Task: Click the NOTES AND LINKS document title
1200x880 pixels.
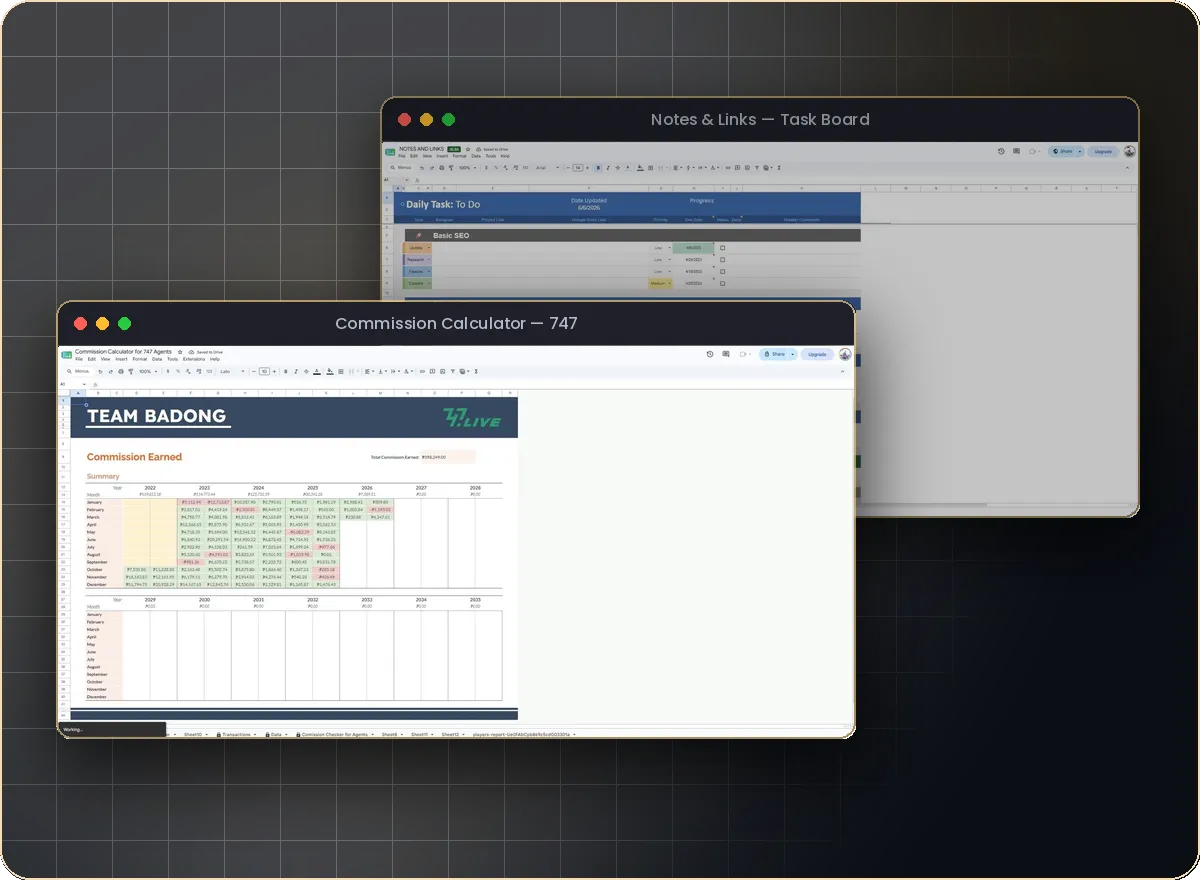Action: coord(423,149)
